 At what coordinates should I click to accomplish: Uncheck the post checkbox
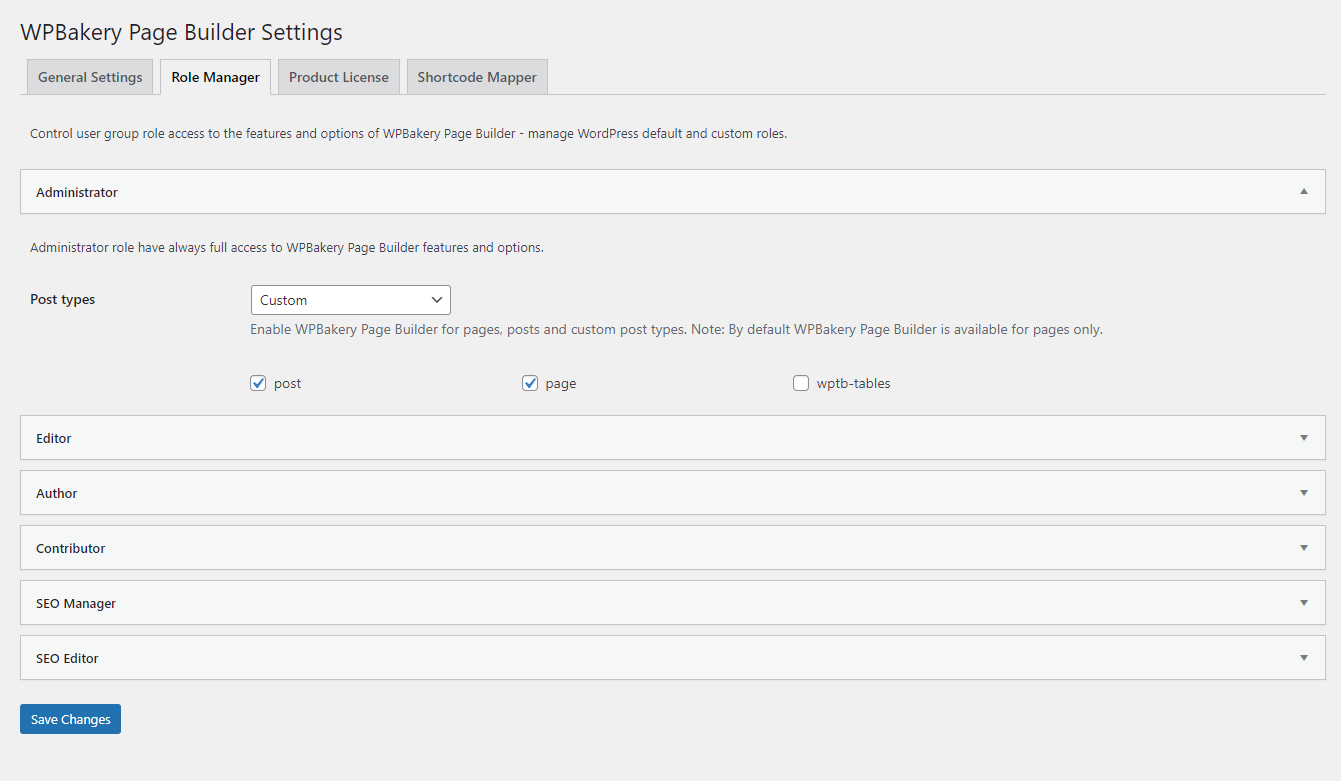click(x=258, y=383)
